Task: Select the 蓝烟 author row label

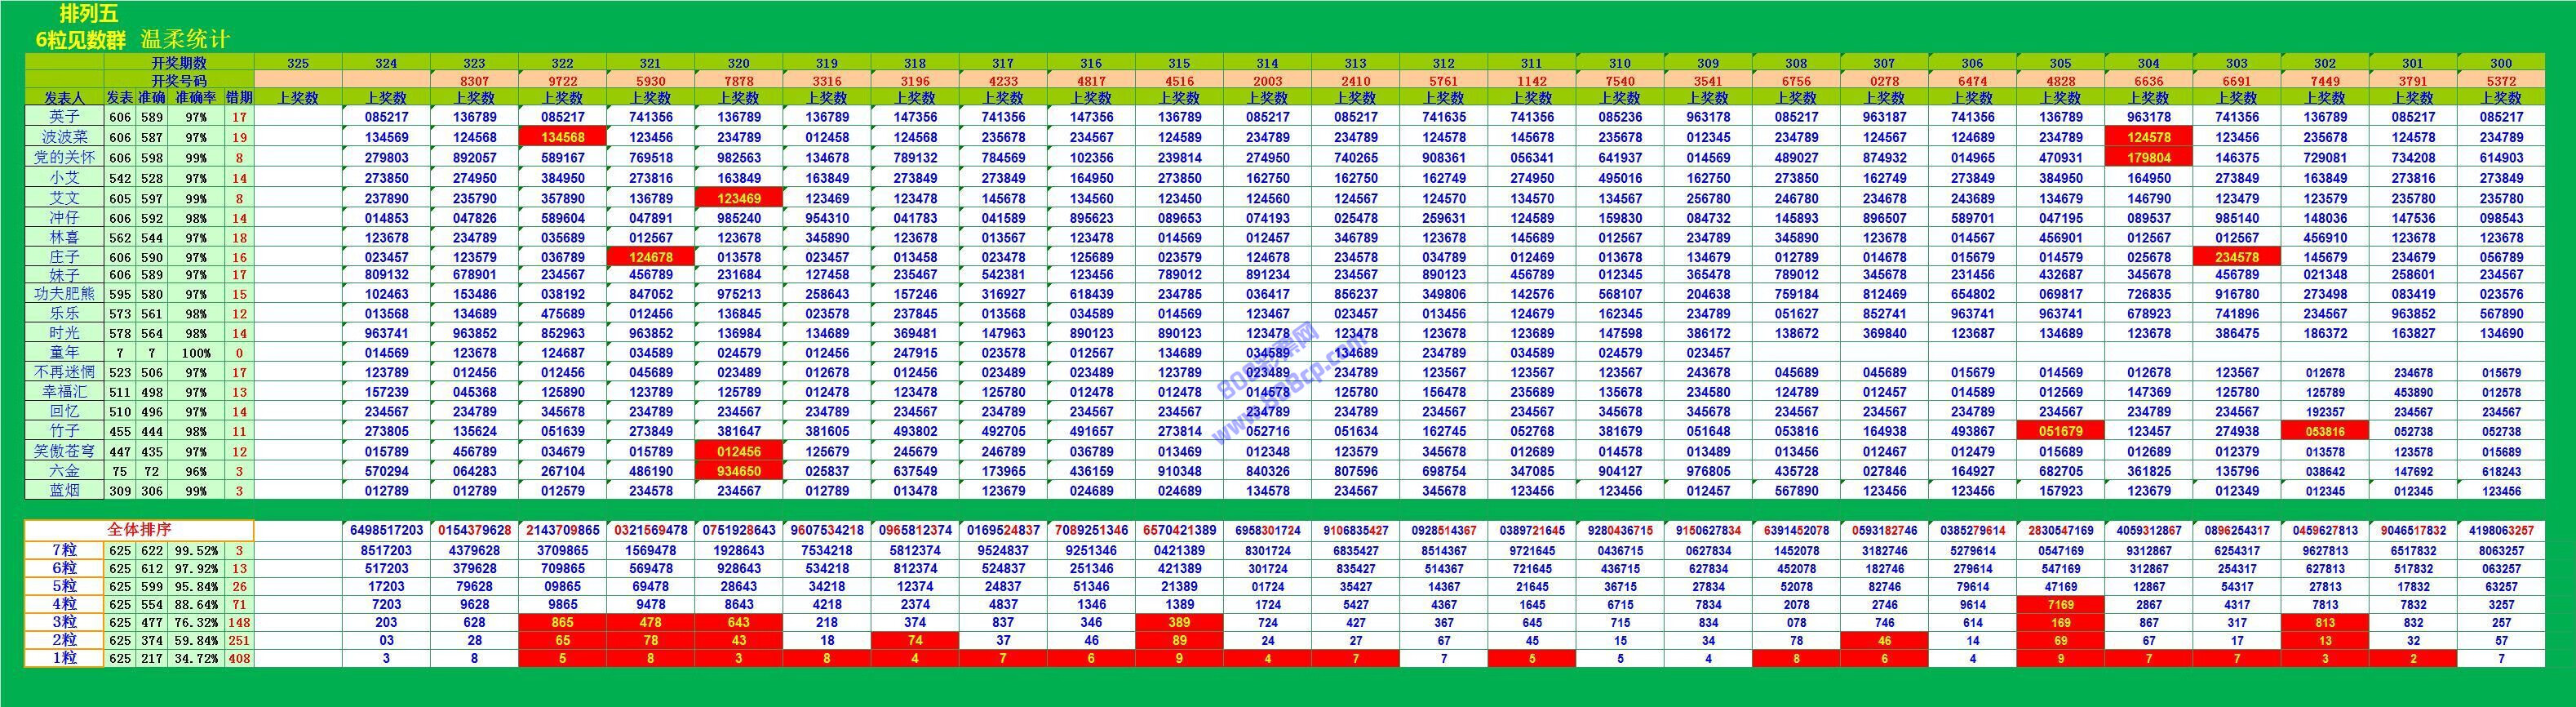Action: click(64, 490)
